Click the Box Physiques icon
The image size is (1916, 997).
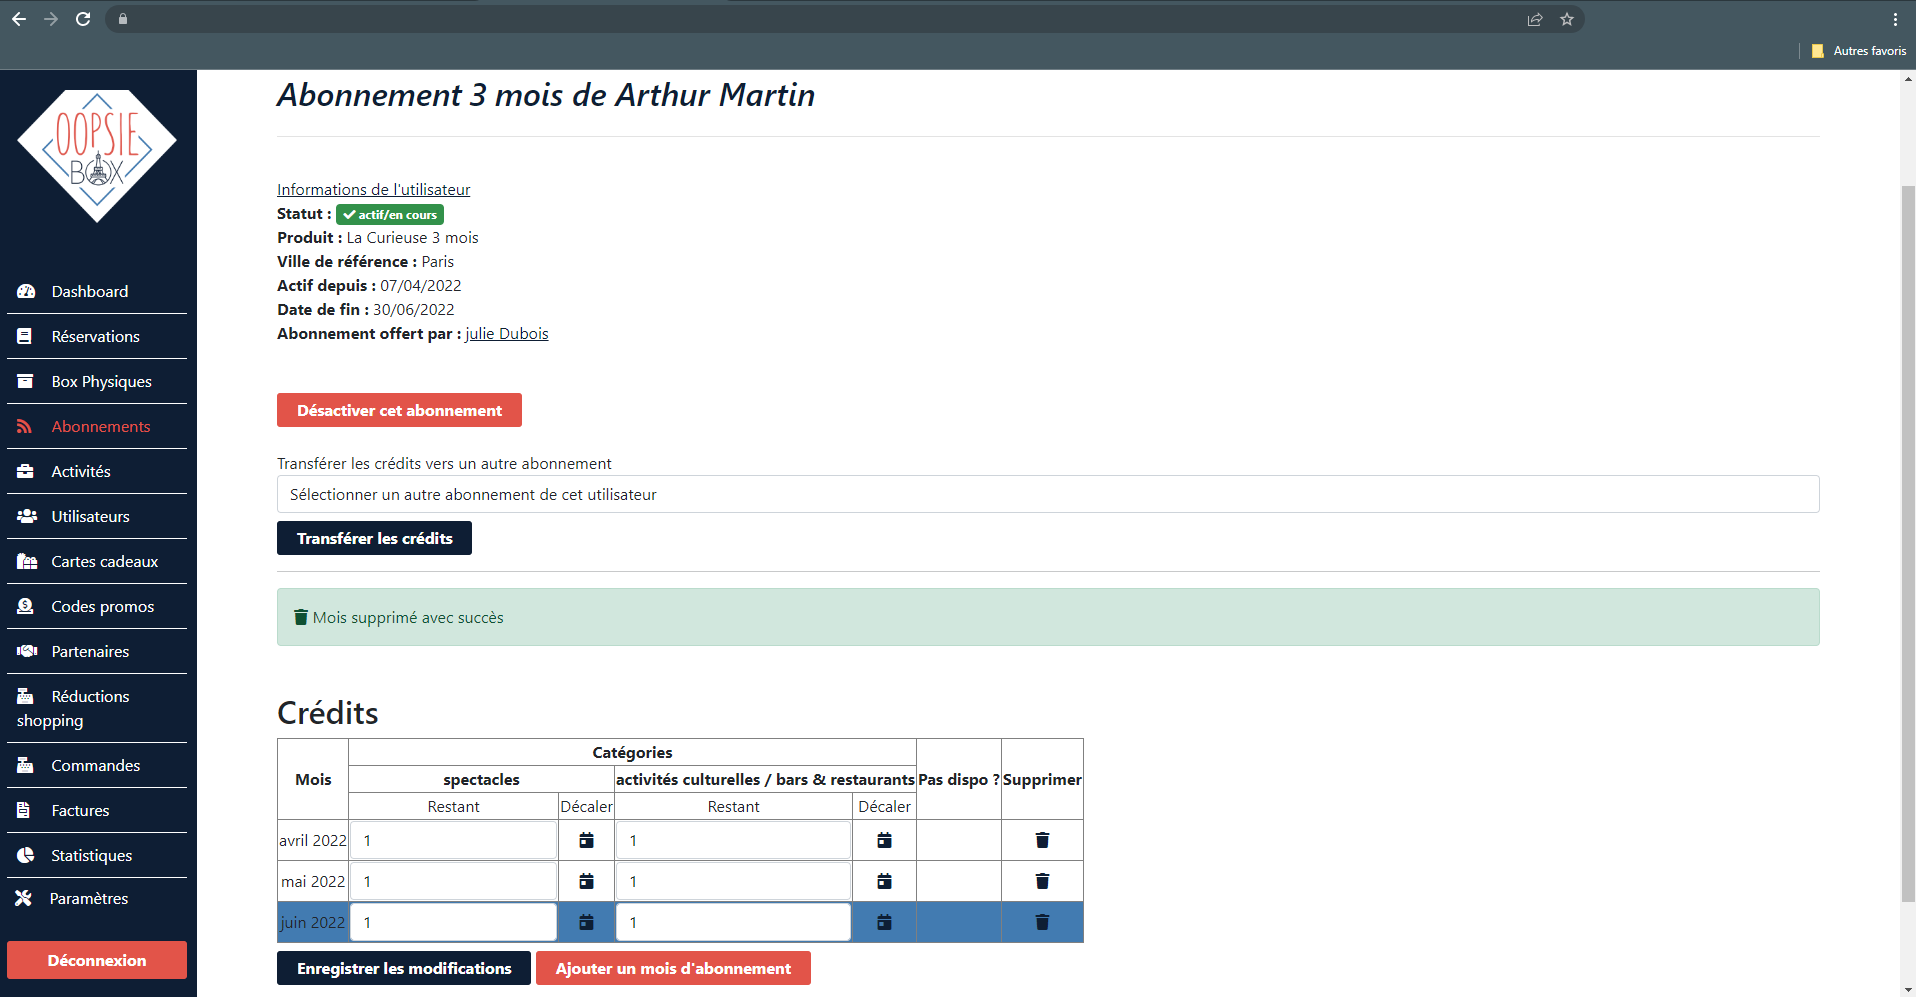tap(24, 381)
